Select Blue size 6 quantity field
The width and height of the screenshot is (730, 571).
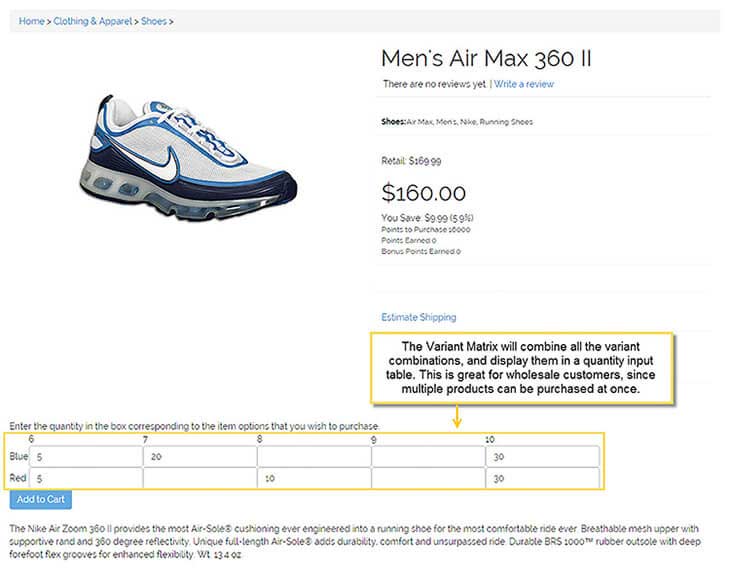point(86,456)
